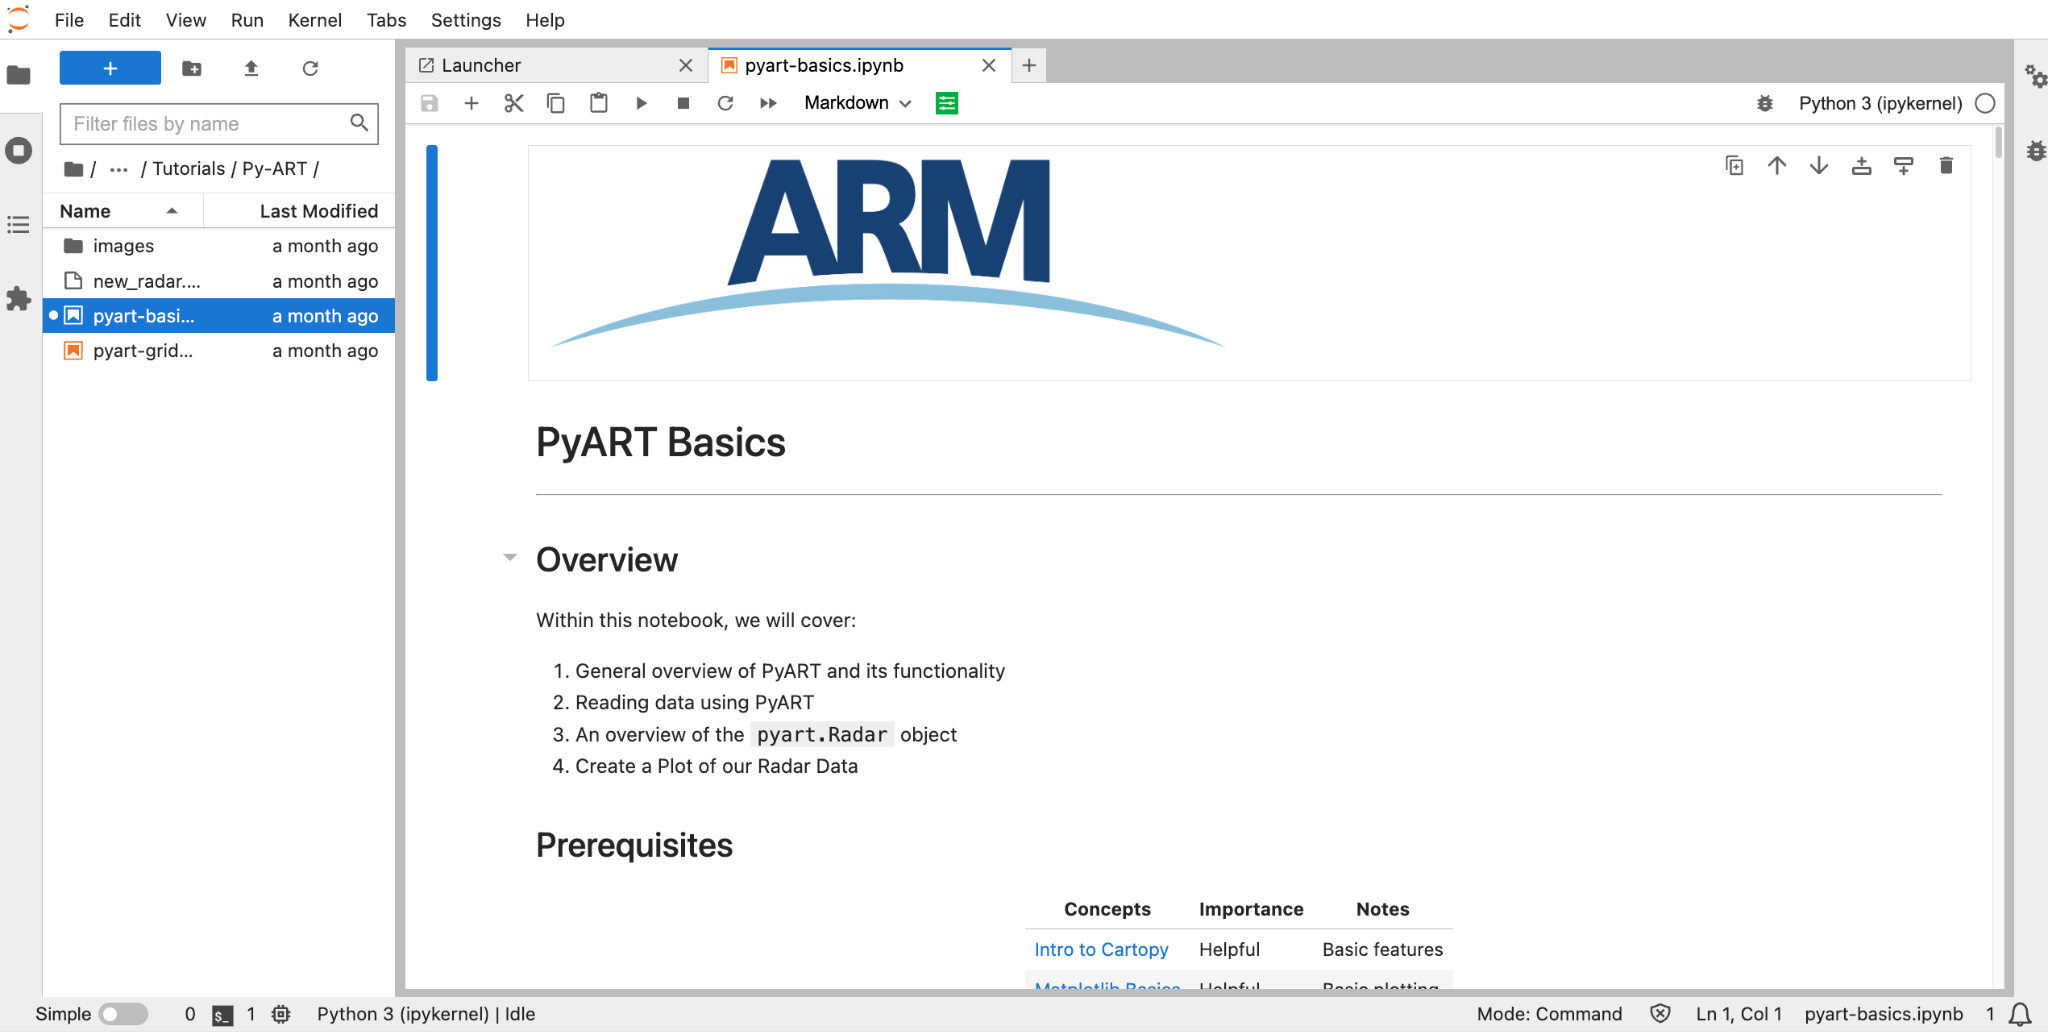Screen dimensions: 2048x1034
Task: Open Table of Contents sidebar icon
Action: tap(18, 225)
